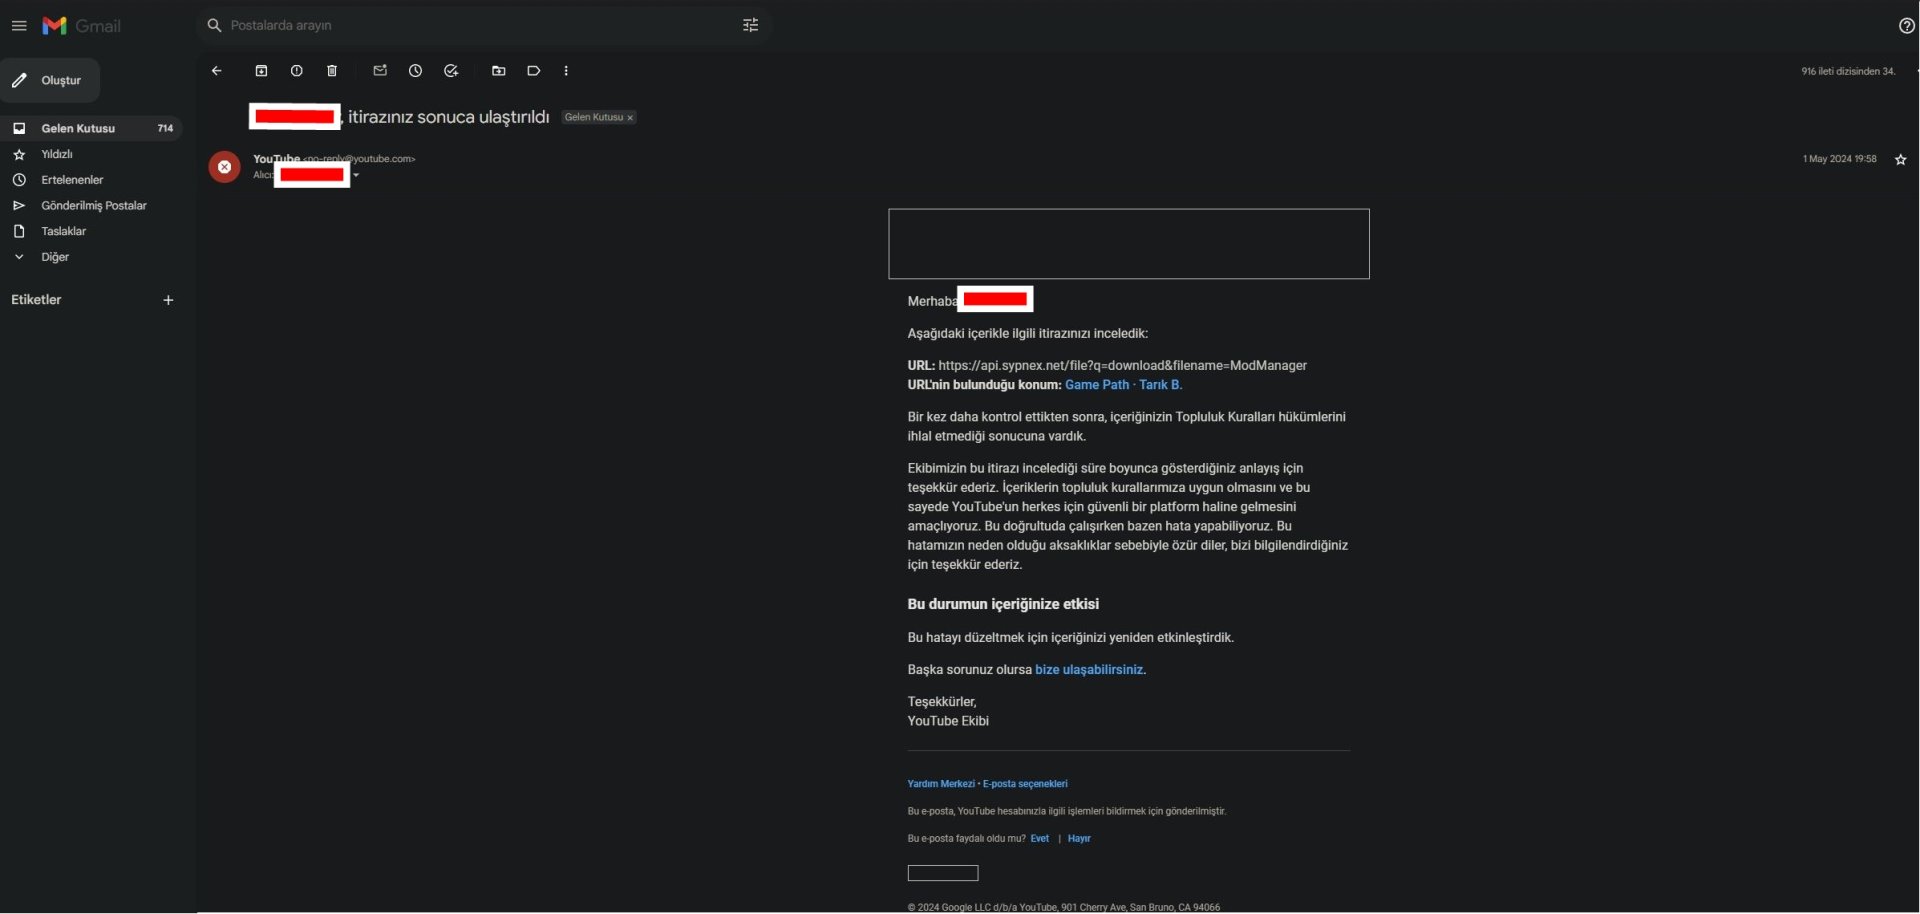Image resolution: width=1920 pixels, height=914 pixels.
Task: Open the More options three-dot menu
Action: point(566,71)
